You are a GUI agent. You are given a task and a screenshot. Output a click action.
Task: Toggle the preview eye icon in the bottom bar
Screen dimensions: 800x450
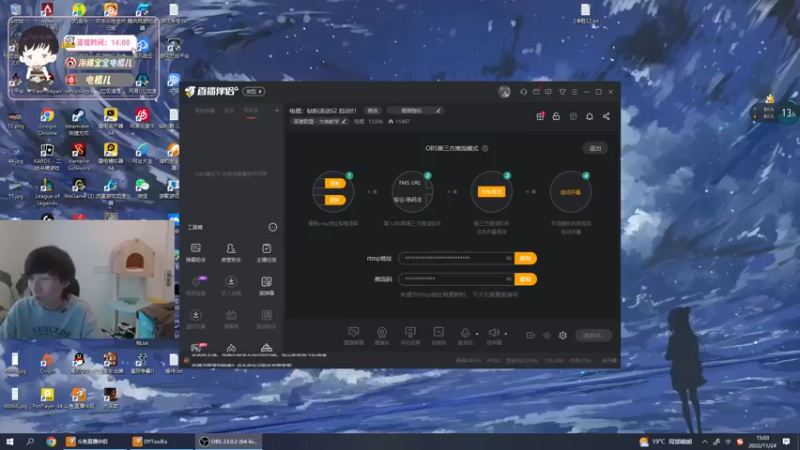tap(546, 335)
